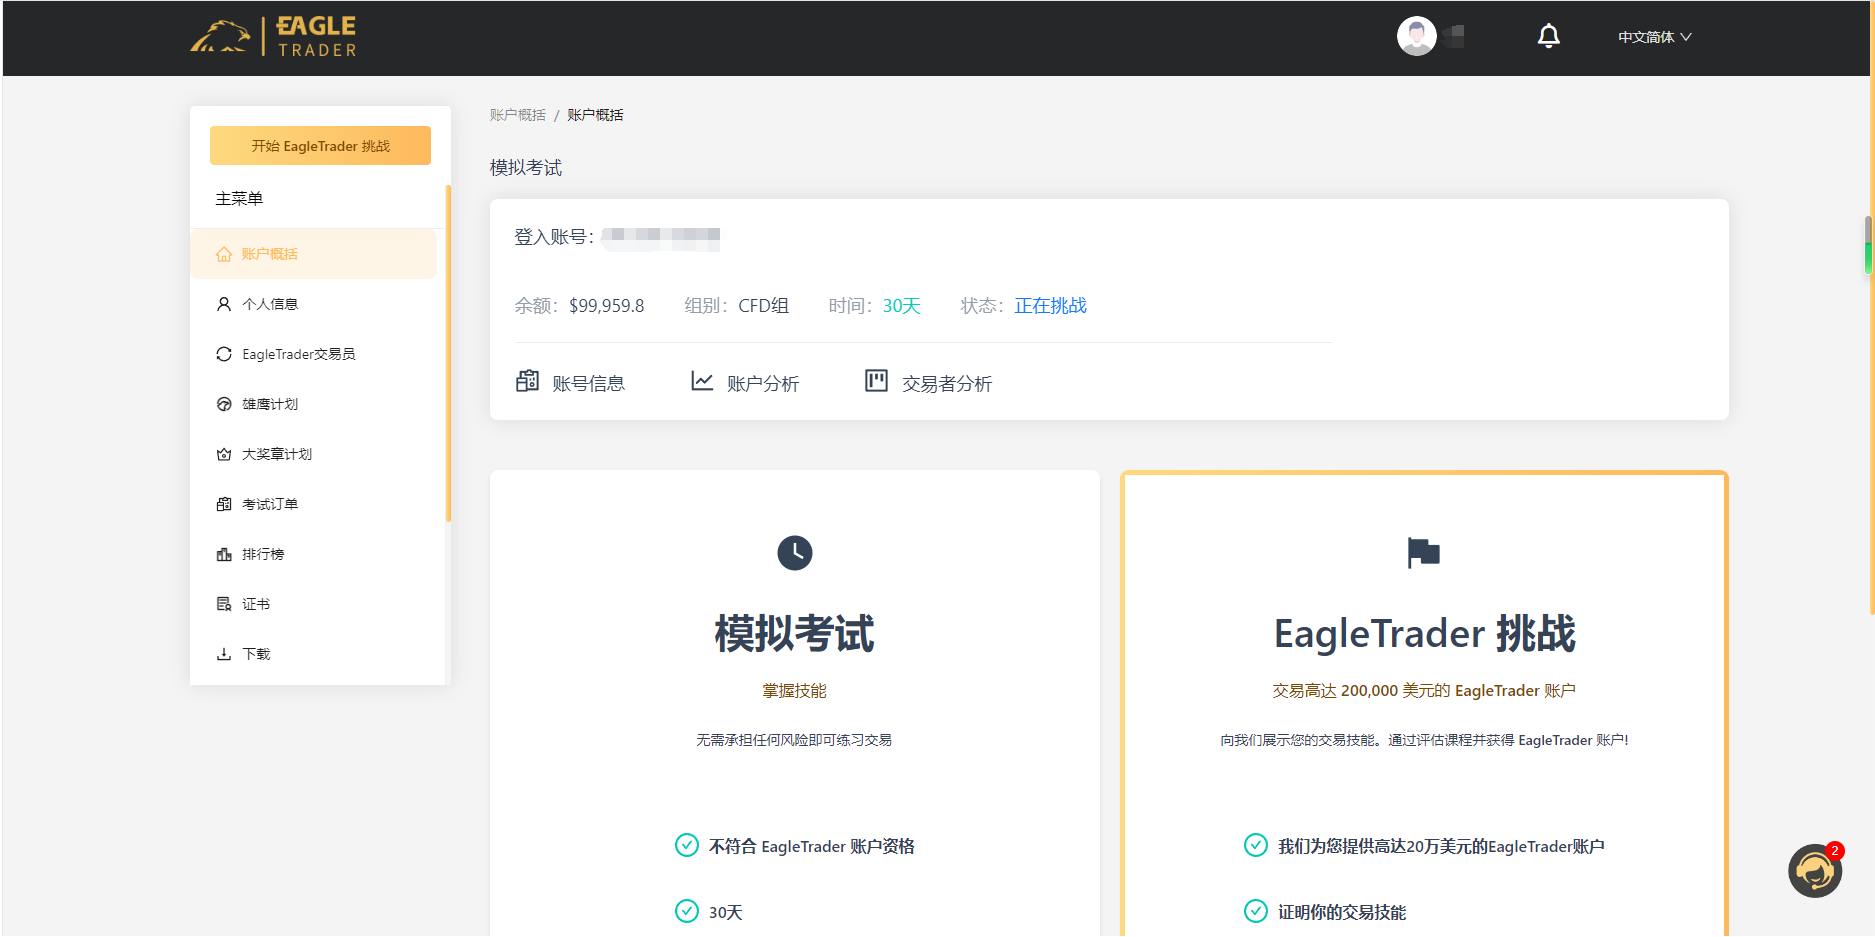Select the 账户概括 home icon

[224, 254]
